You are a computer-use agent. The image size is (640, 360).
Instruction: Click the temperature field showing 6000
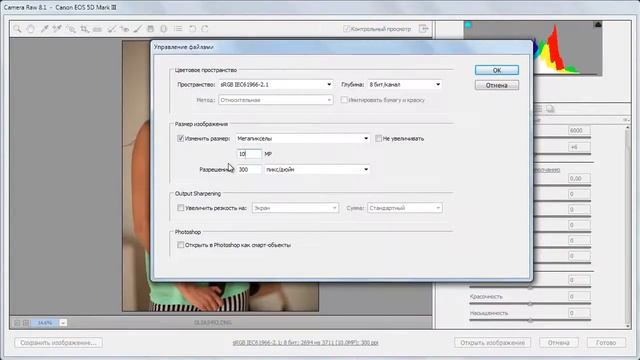pyautogui.click(x=579, y=131)
